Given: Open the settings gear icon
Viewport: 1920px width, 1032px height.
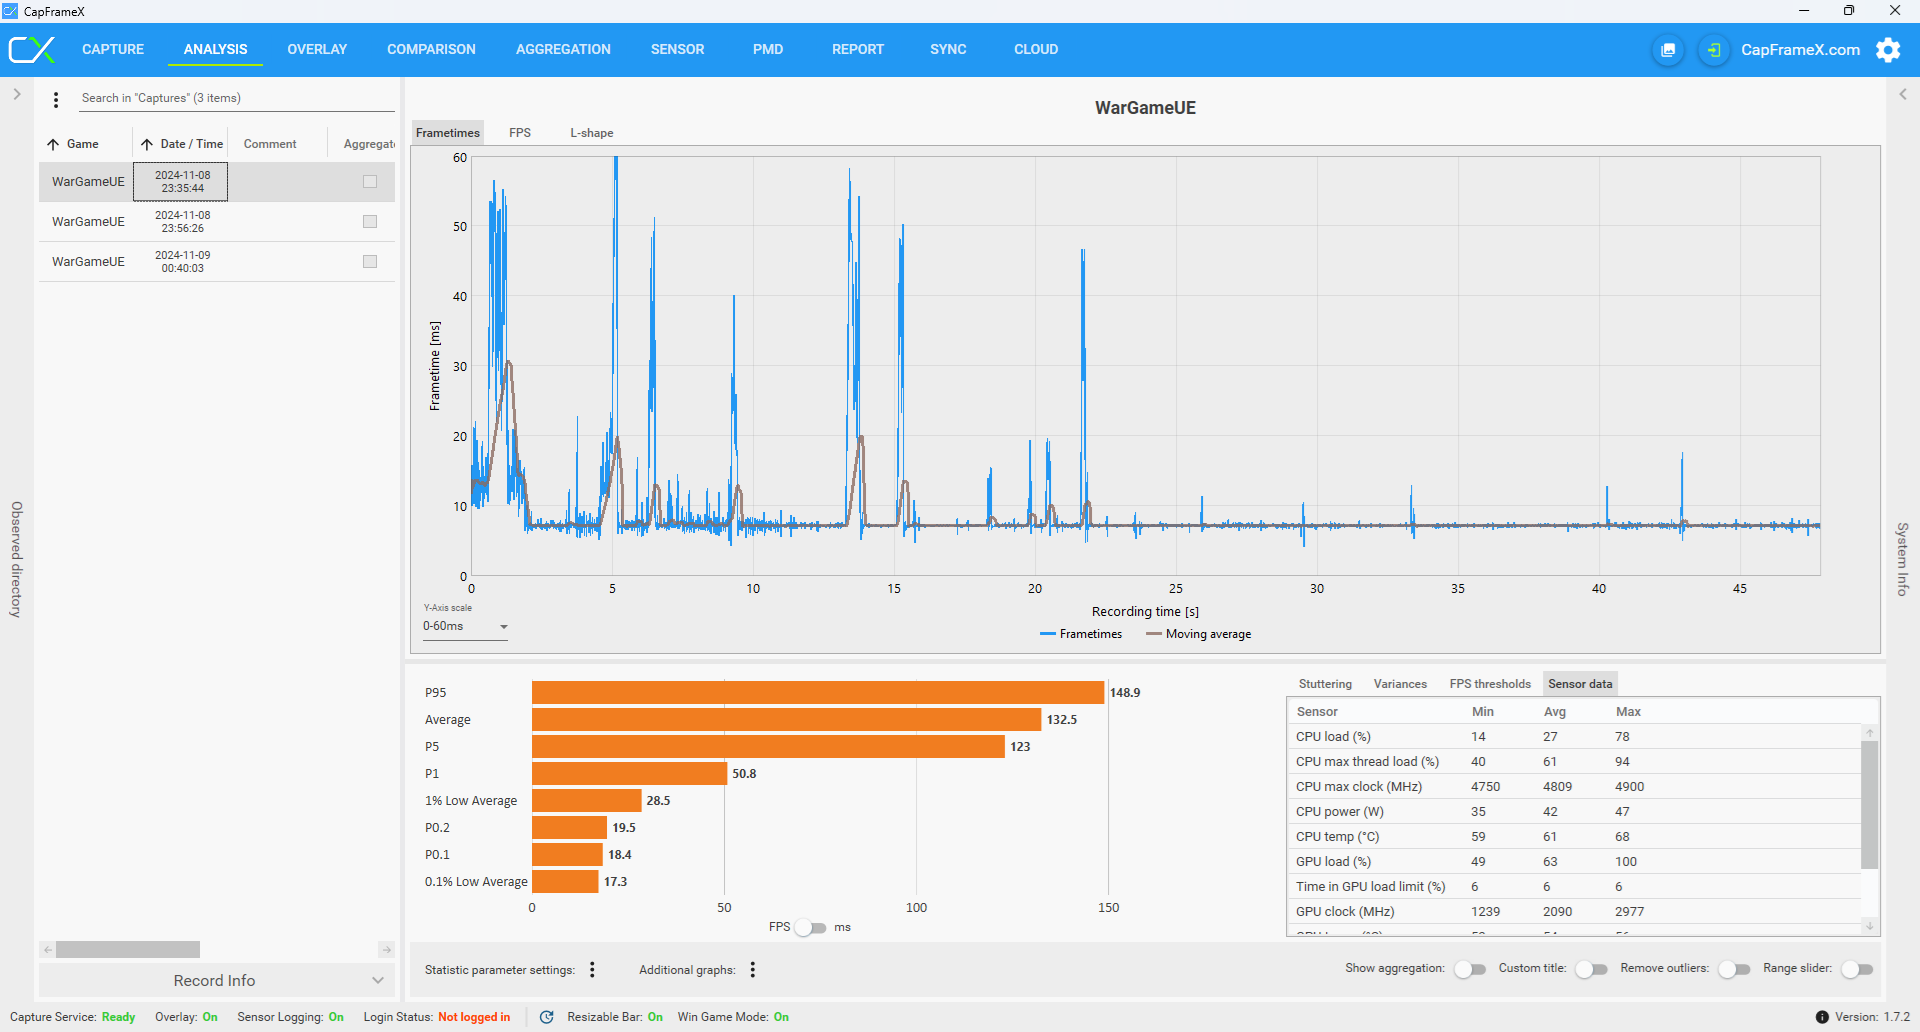Looking at the screenshot, I should [x=1888, y=50].
